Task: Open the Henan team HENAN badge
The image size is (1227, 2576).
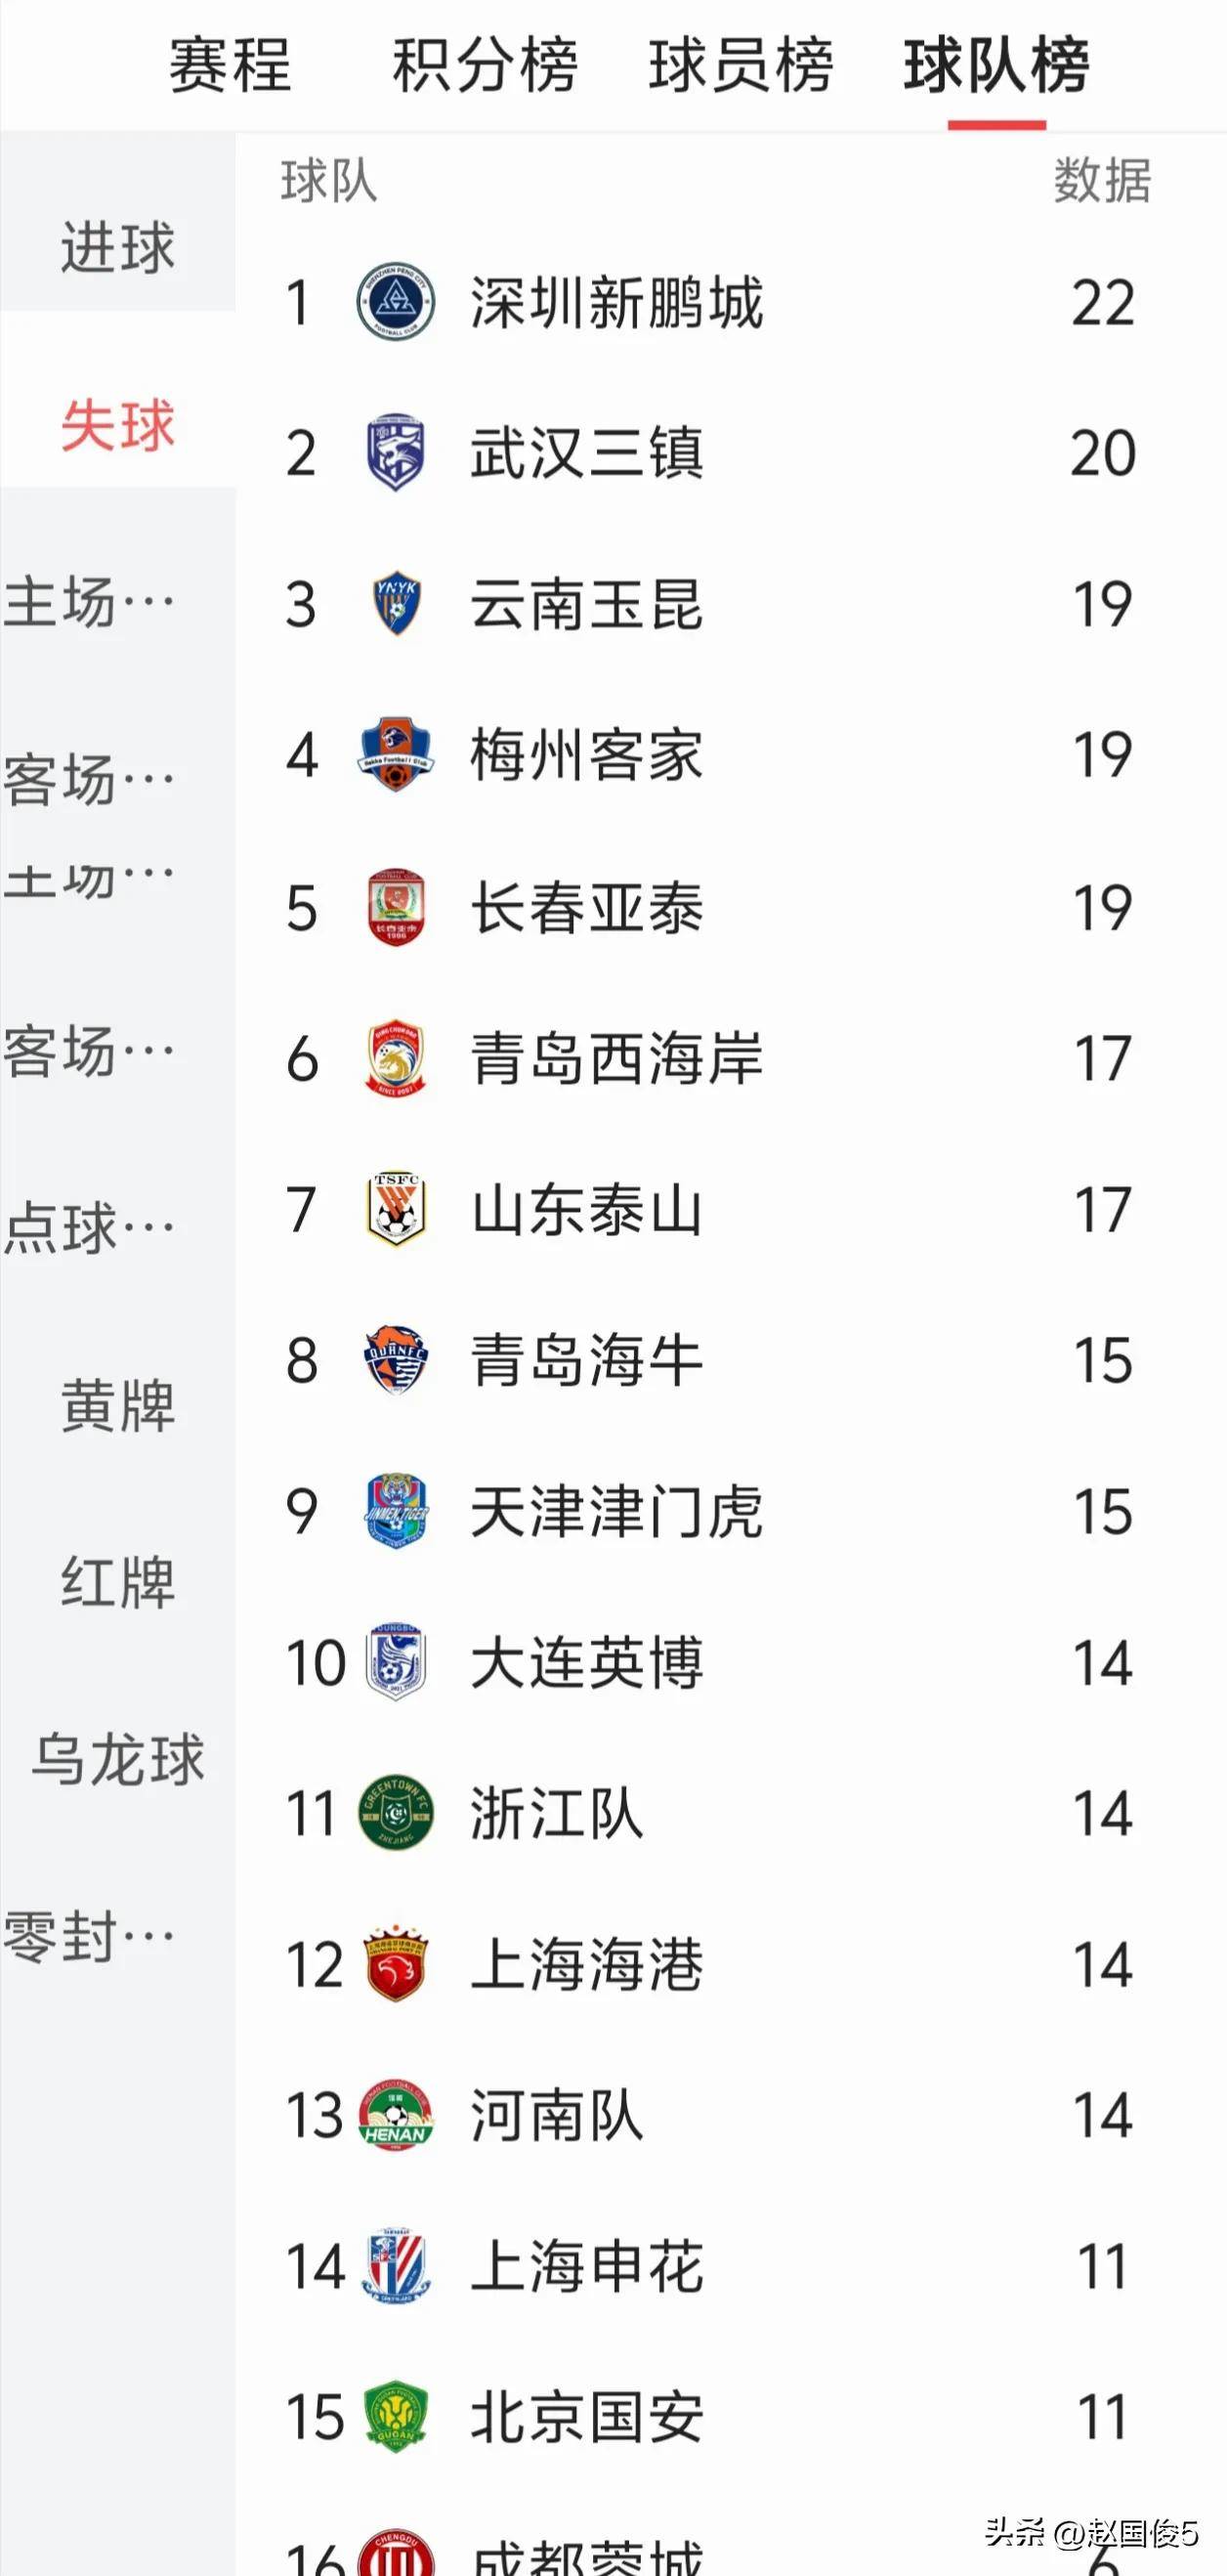Action: click(x=396, y=2116)
